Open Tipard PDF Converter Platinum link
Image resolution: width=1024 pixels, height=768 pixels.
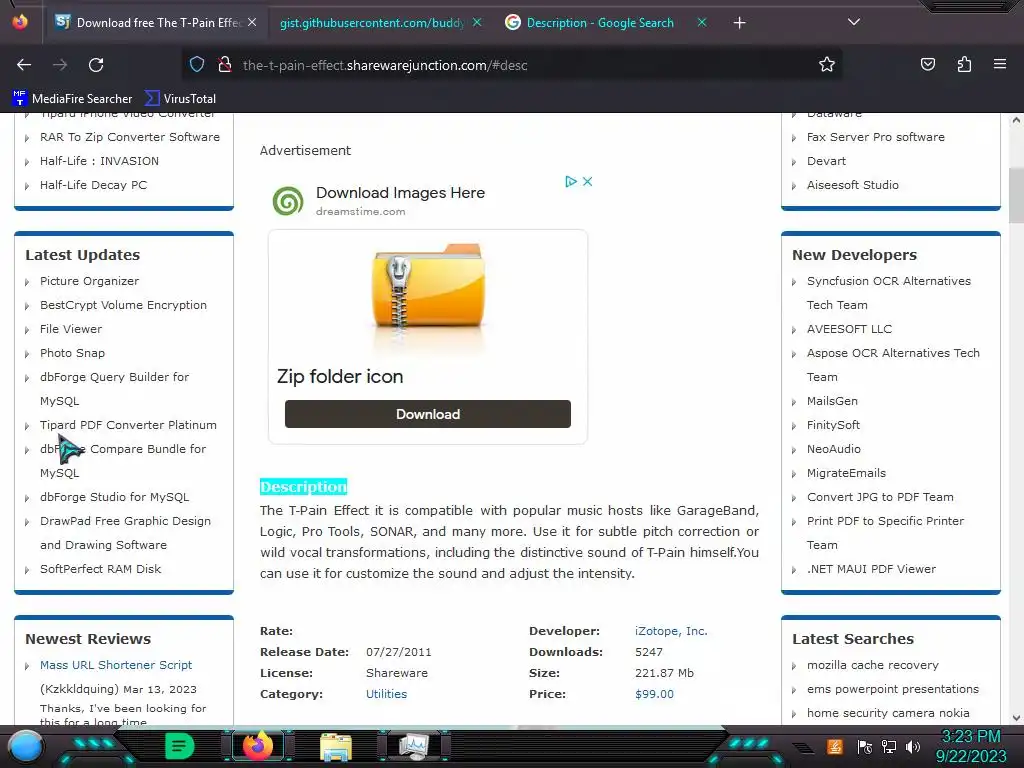[128, 425]
